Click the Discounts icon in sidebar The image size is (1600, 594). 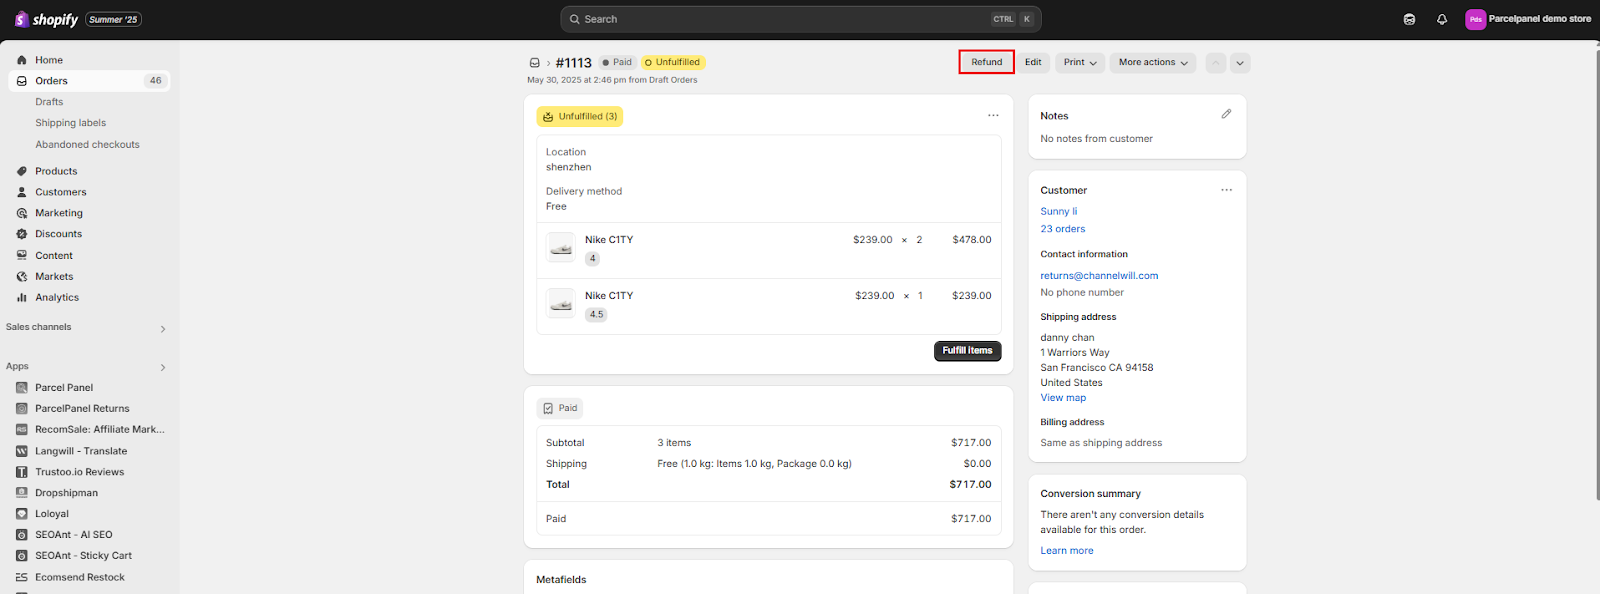(x=22, y=234)
